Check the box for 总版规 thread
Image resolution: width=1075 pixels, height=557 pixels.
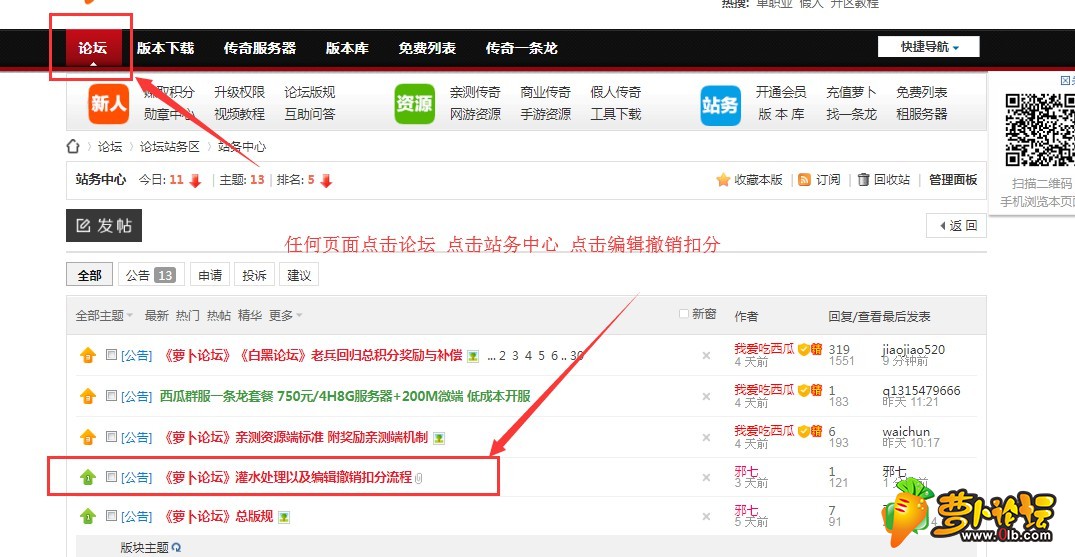click(111, 516)
